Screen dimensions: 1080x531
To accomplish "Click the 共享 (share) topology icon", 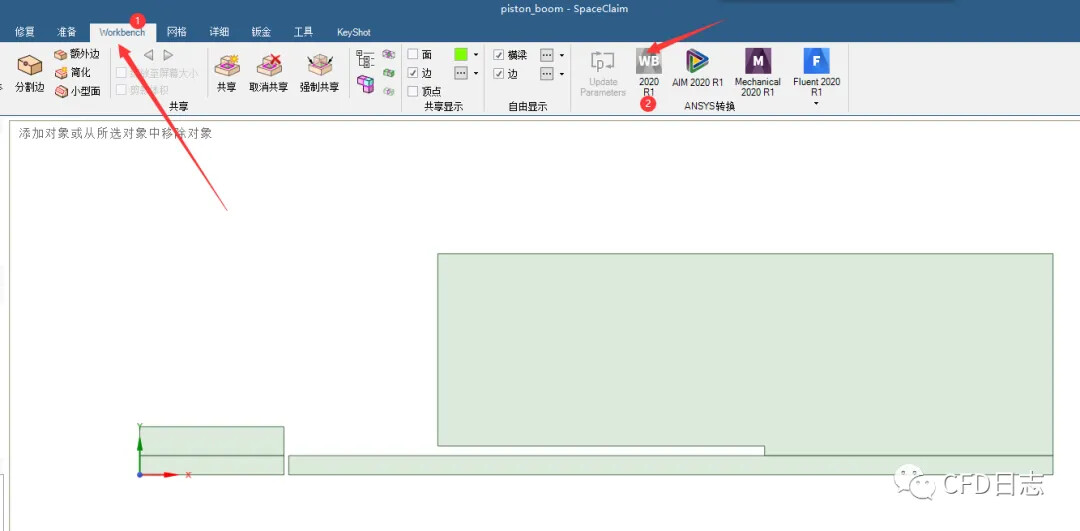I will click(x=227, y=72).
